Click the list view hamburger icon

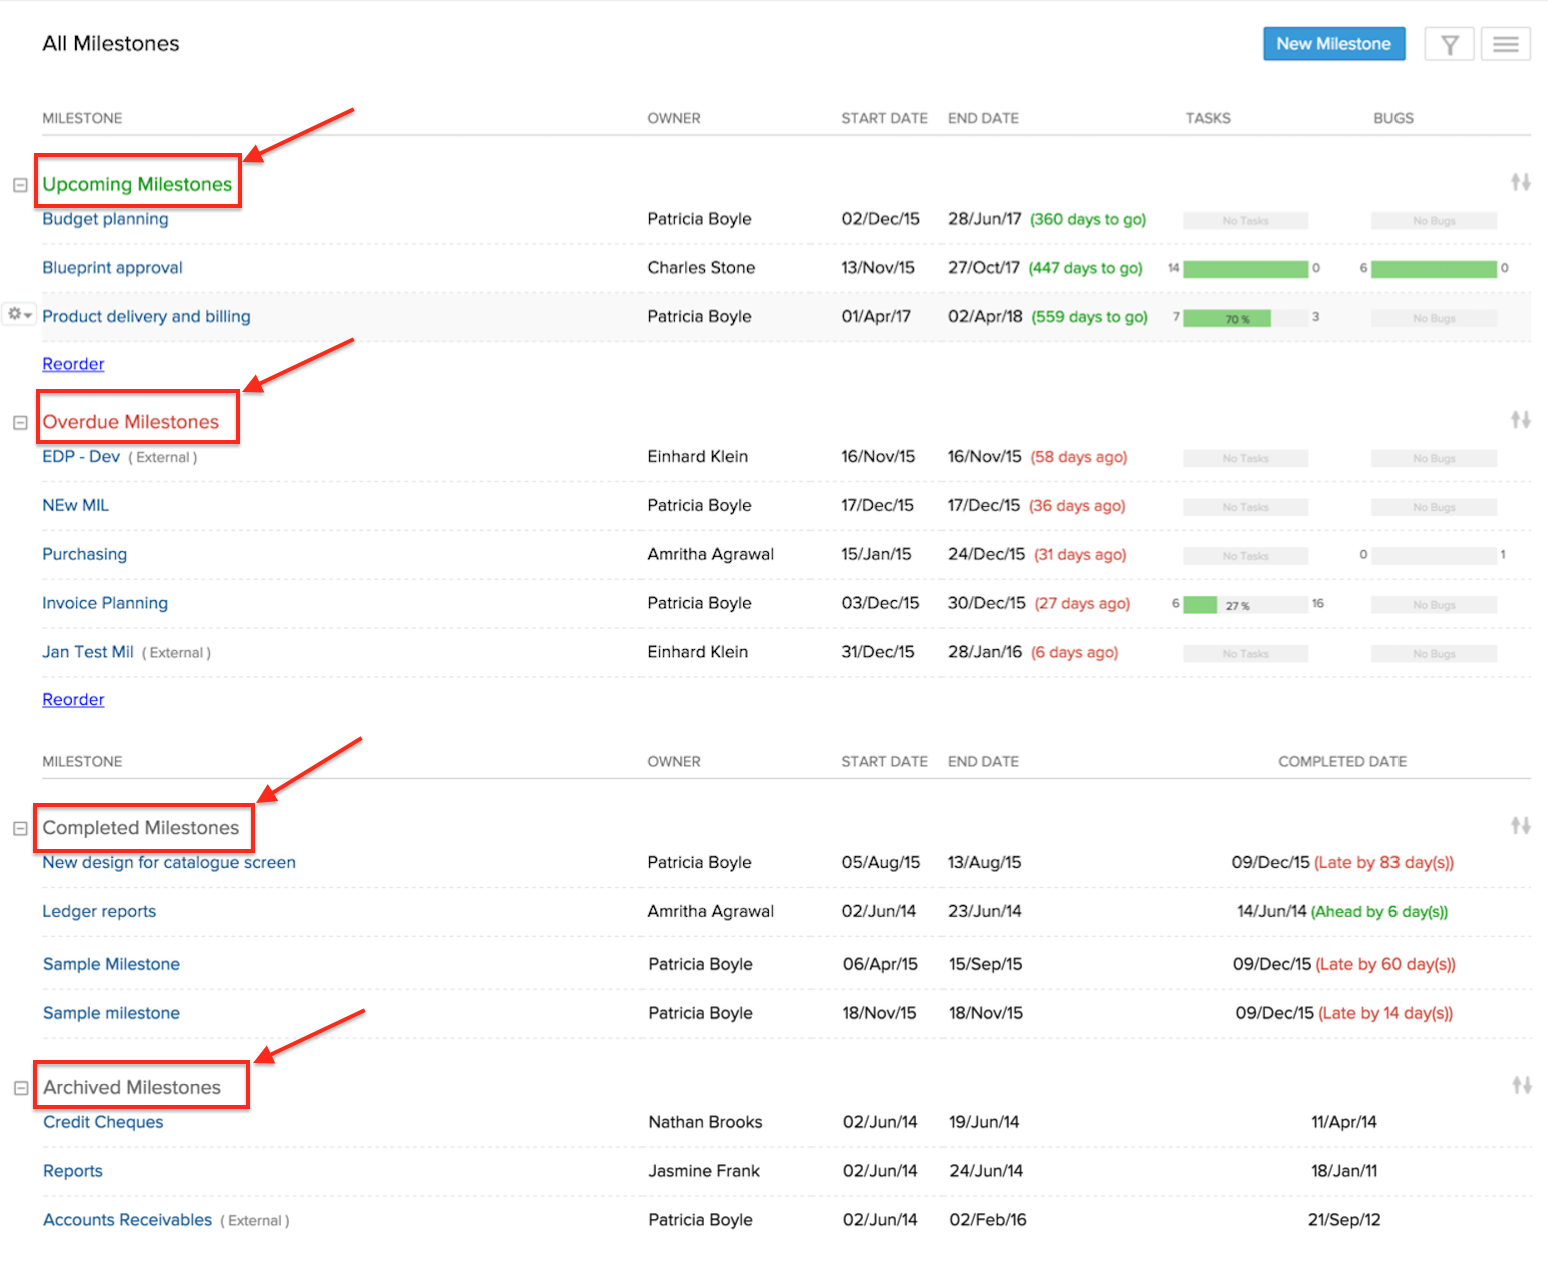tap(1505, 44)
